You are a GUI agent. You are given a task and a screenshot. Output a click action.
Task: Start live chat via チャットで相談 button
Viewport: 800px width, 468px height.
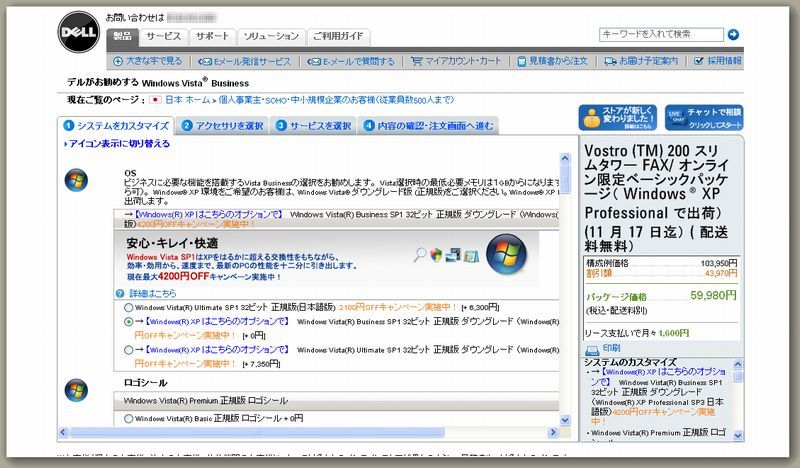[704, 117]
